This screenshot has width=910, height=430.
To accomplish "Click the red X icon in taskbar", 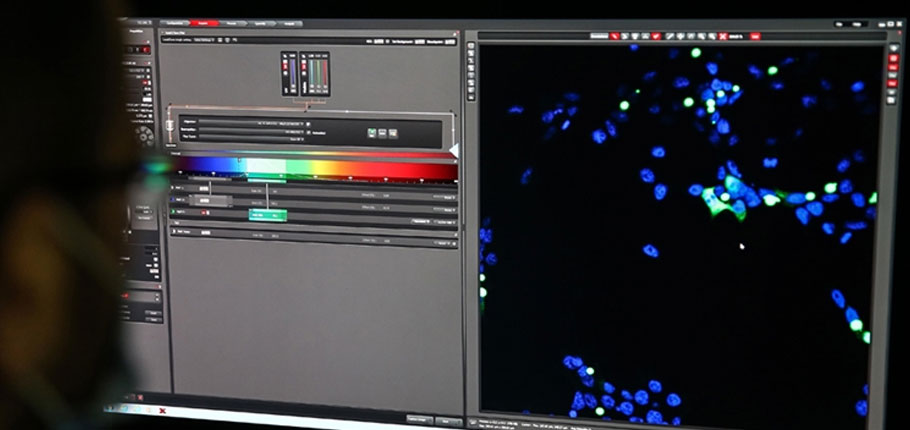I will click(x=163, y=411).
